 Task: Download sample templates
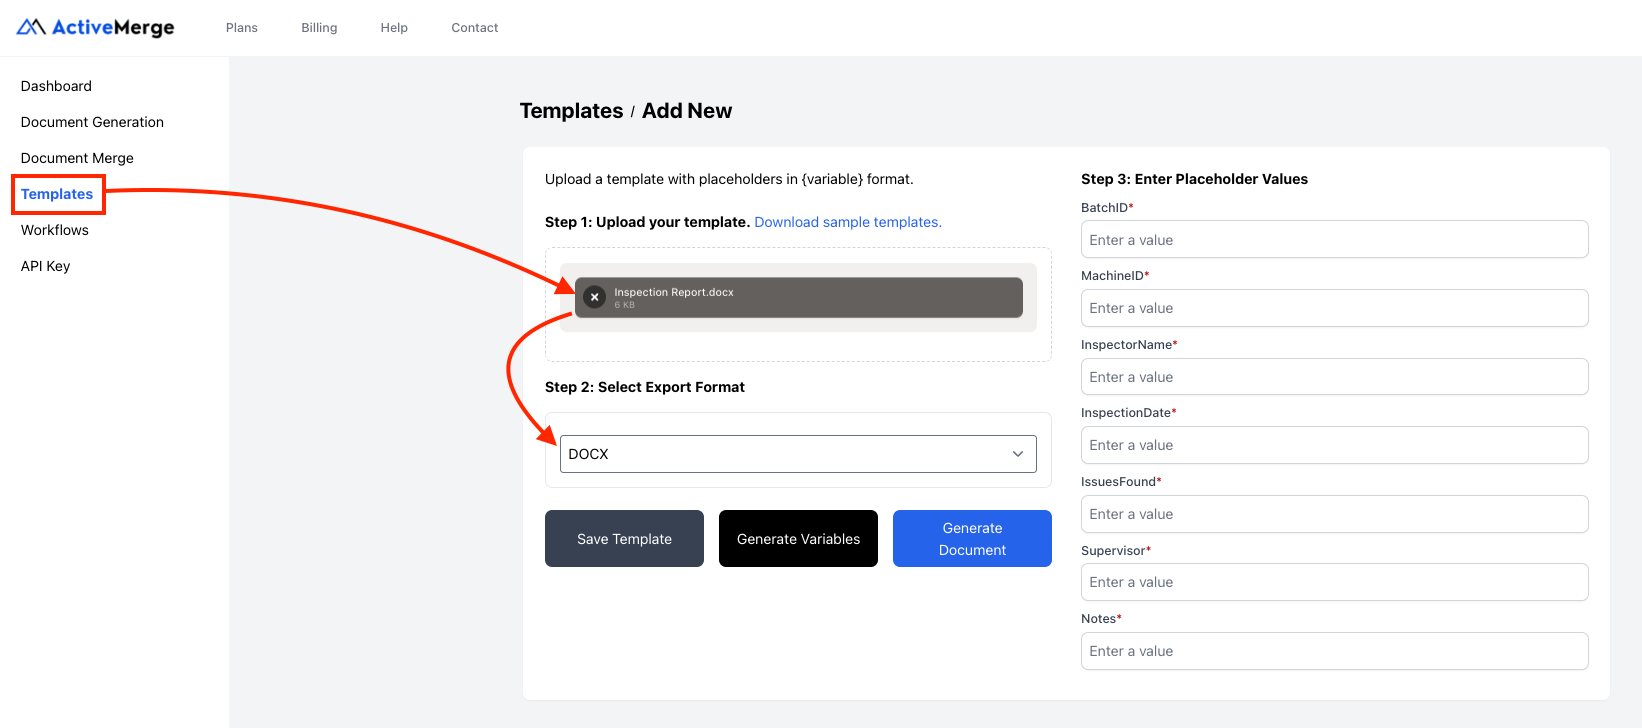[847, 221]
